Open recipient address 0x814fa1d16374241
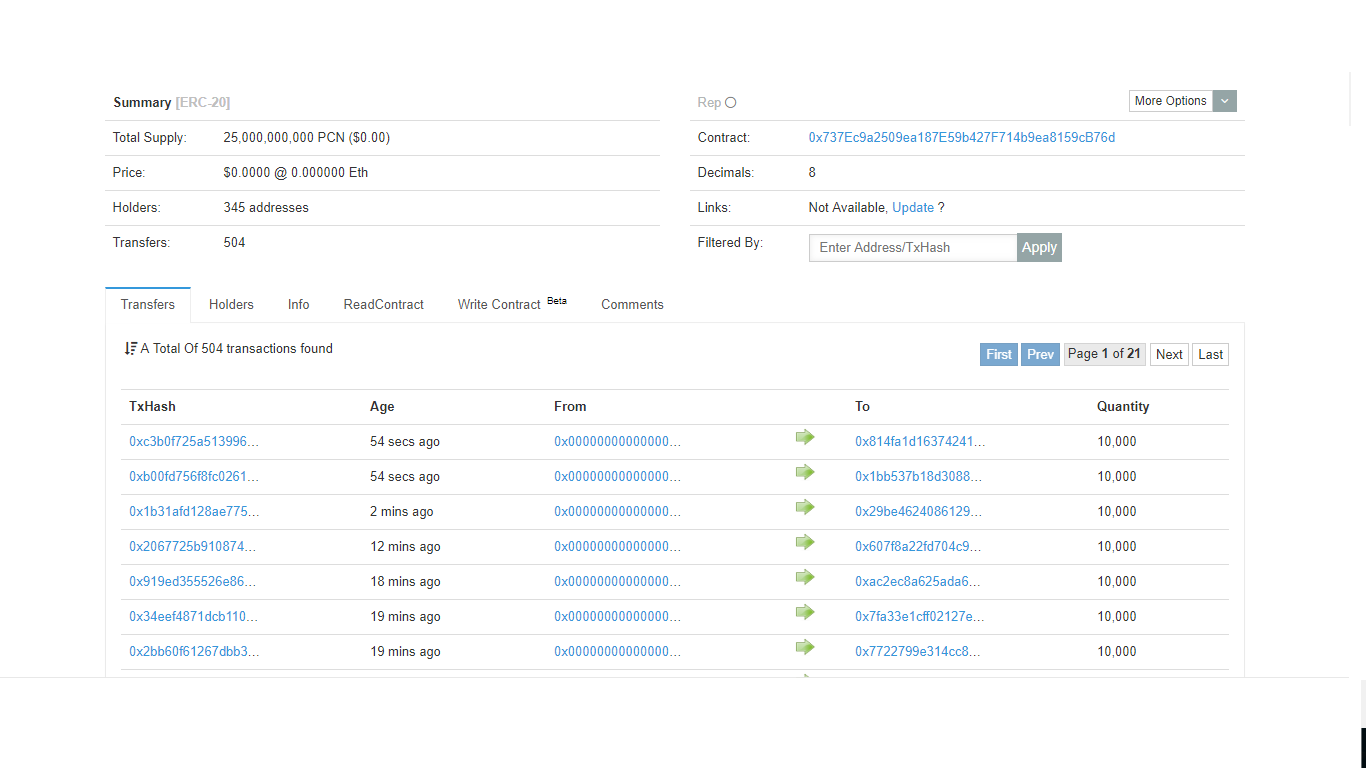Image resolution: width=1366 pixels, height=768 pixels. pos(920,441)
